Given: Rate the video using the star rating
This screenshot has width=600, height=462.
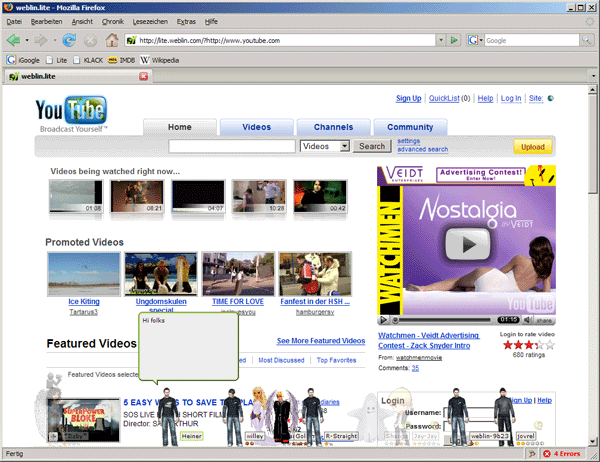Looking at the screenshot, I should coord(528,345).
